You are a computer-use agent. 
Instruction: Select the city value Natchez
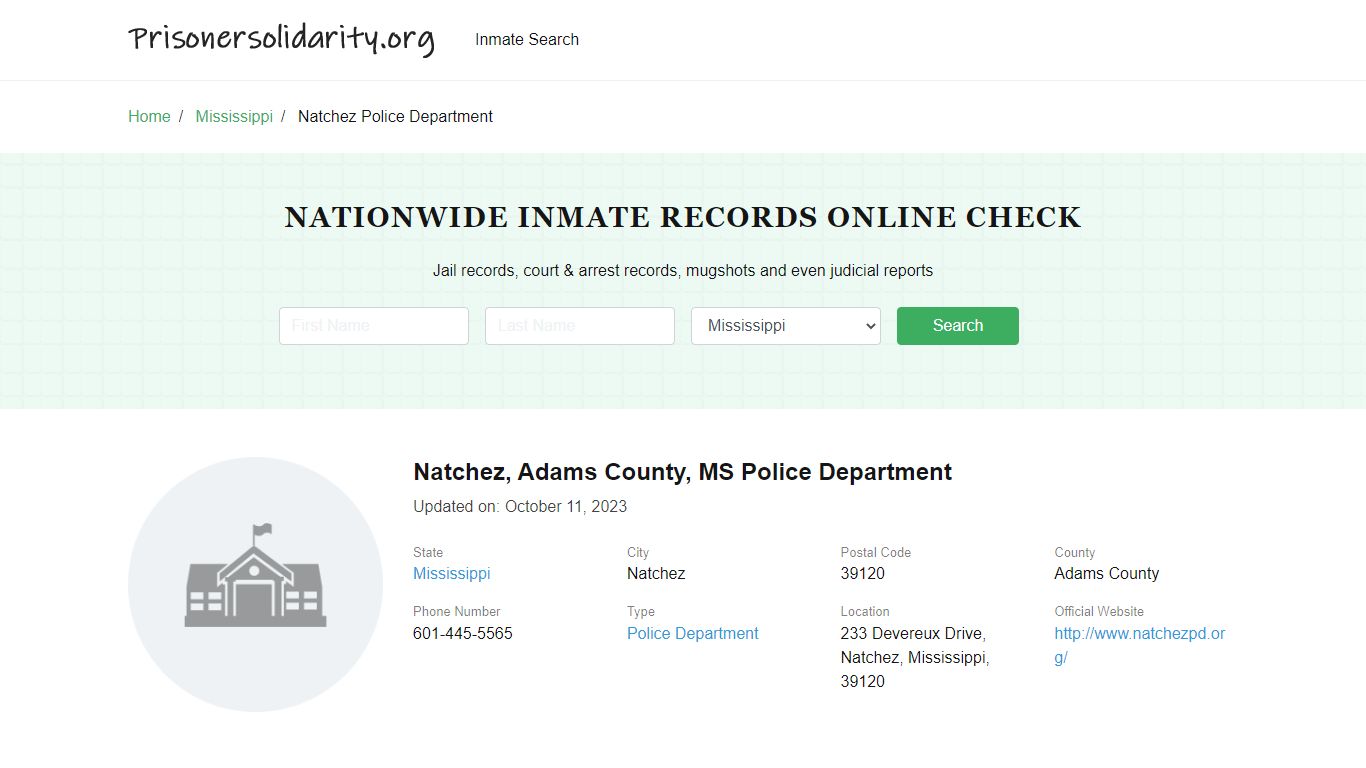656,574
